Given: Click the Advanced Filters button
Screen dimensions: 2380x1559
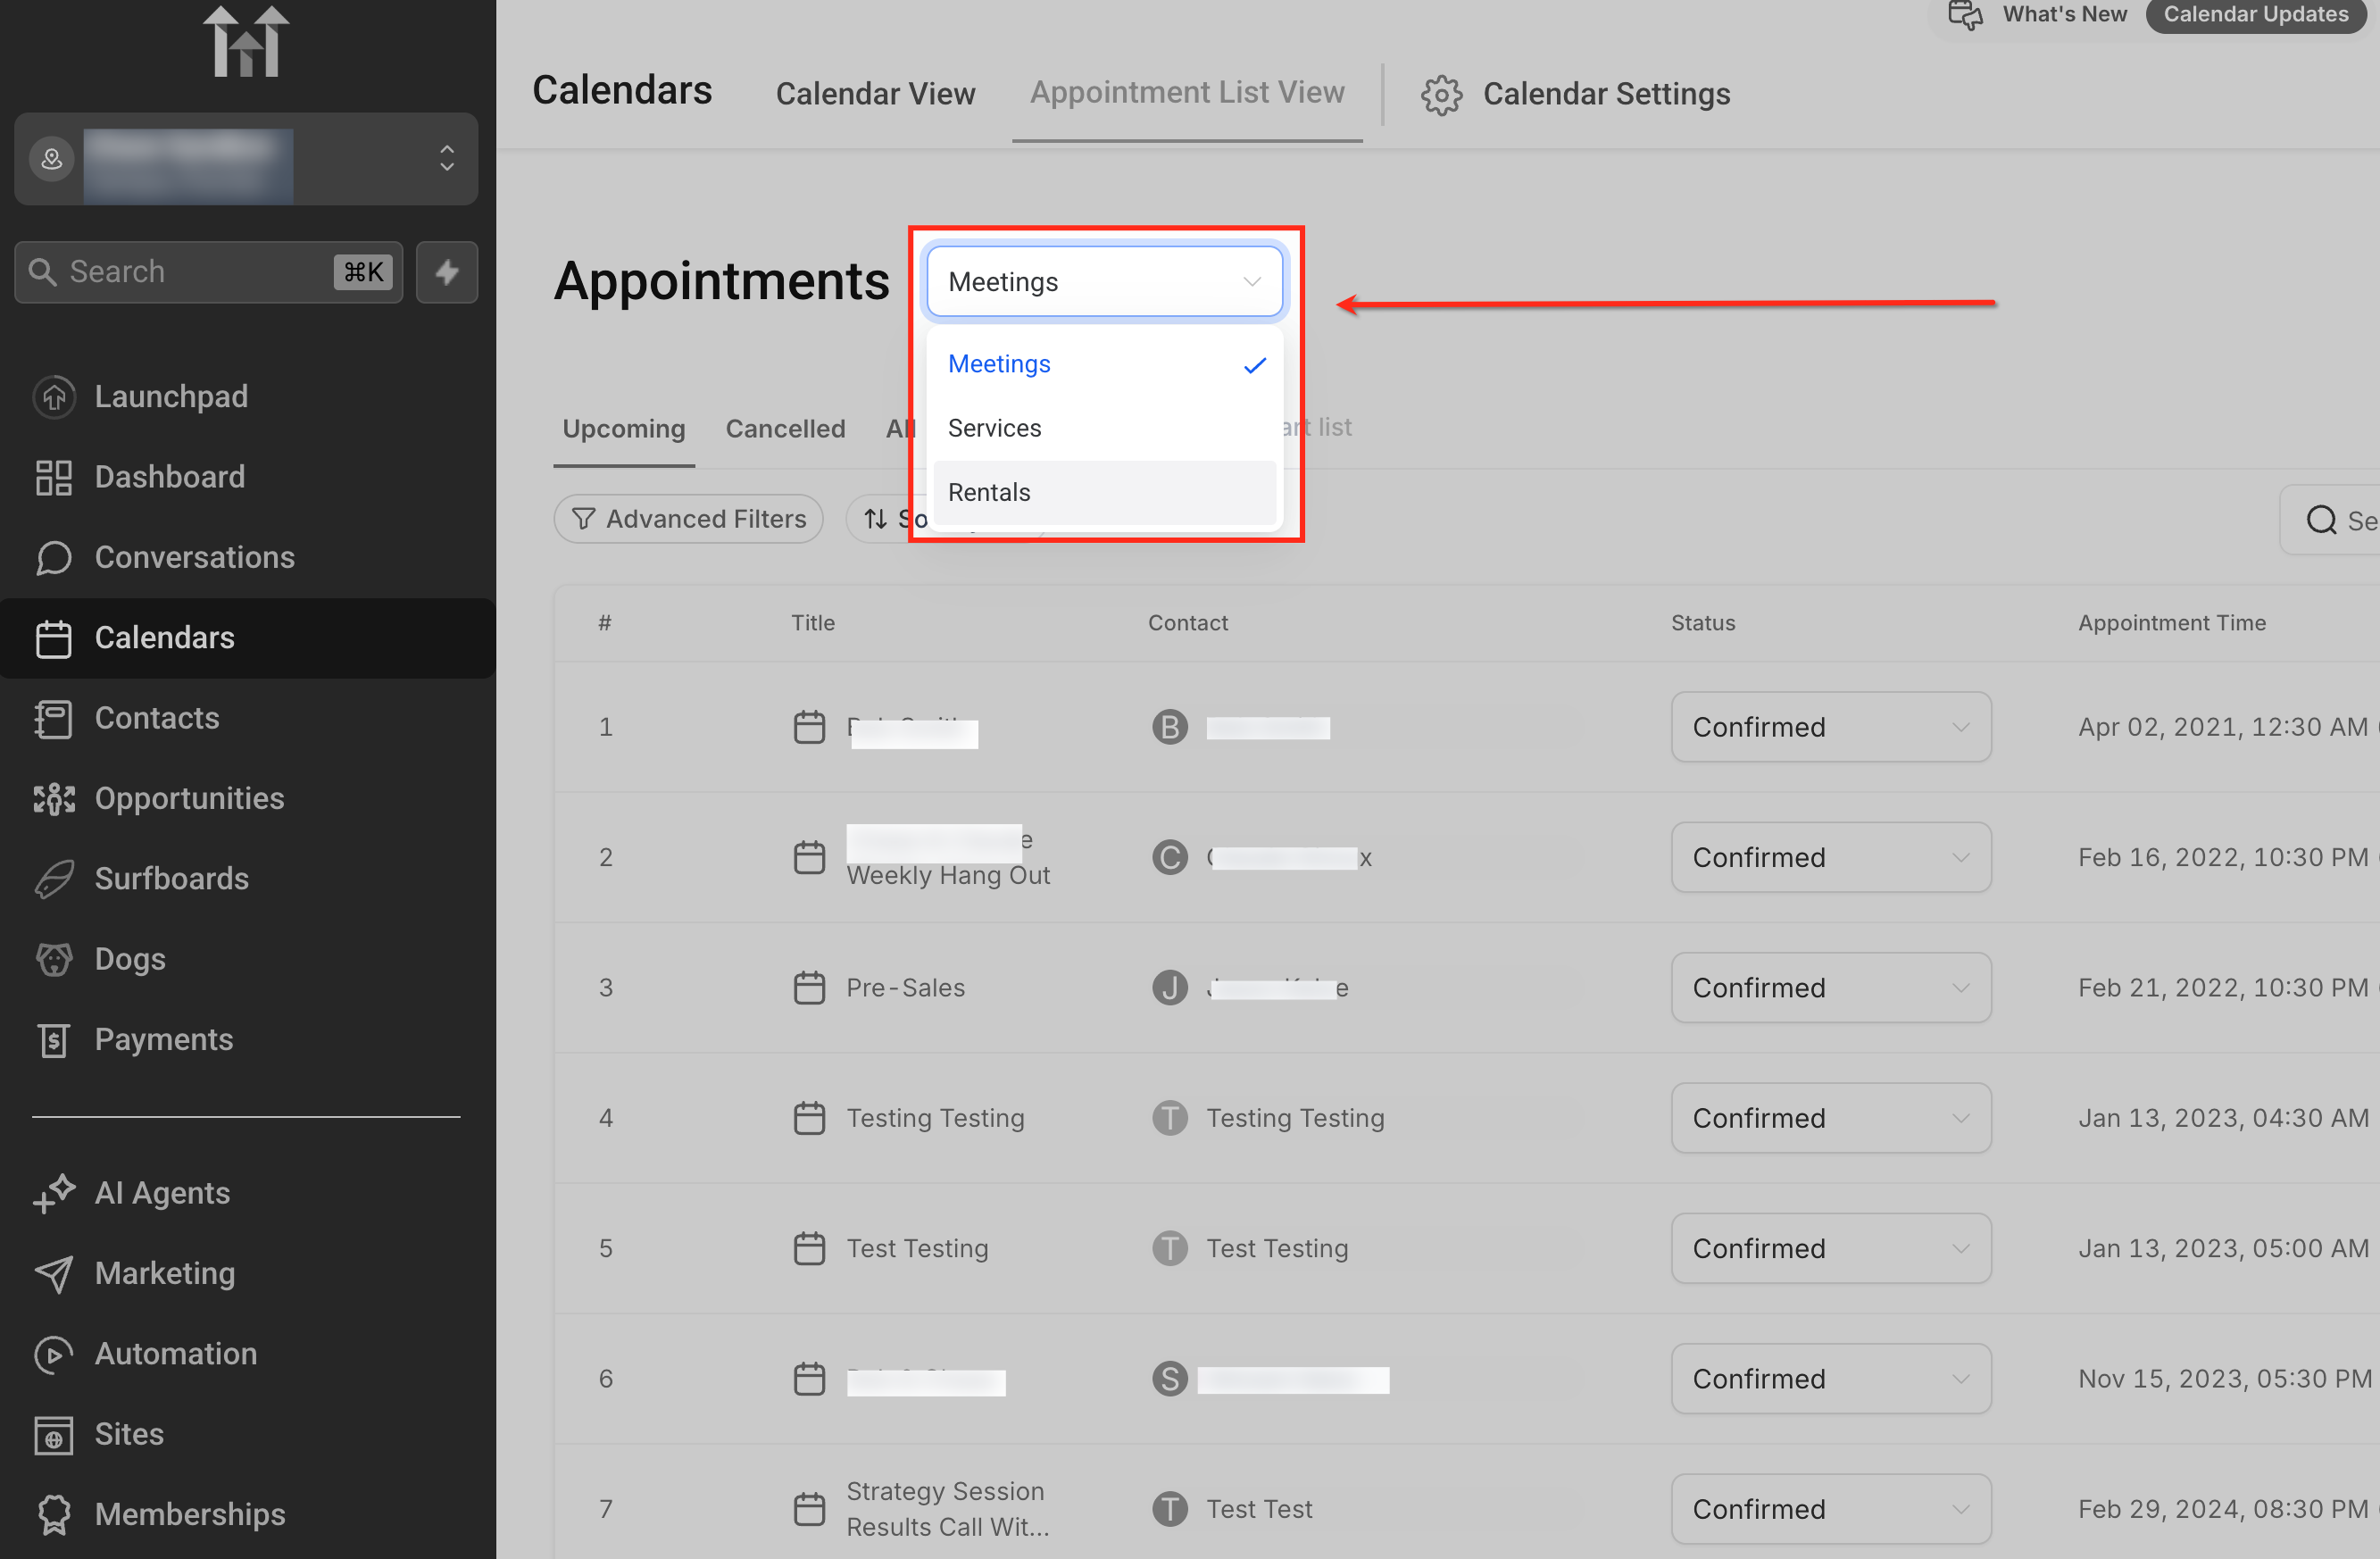Looking at the screenshot, I should pyautogui.click(x=688, y=519).
